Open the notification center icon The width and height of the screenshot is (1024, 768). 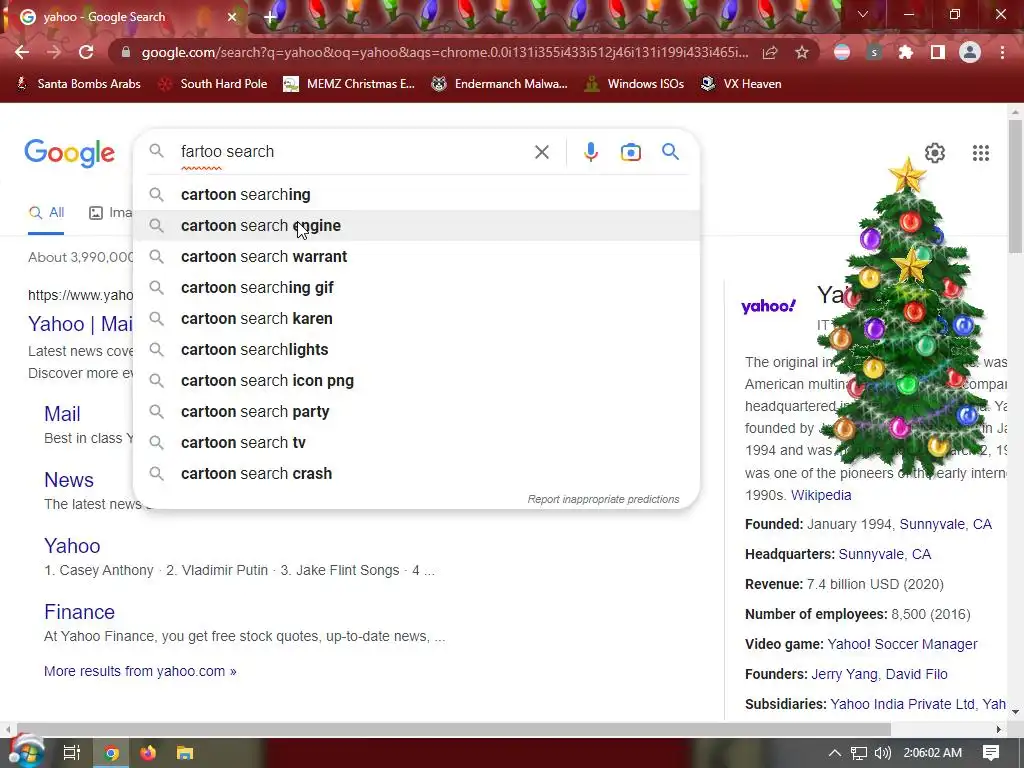(991, 753)
